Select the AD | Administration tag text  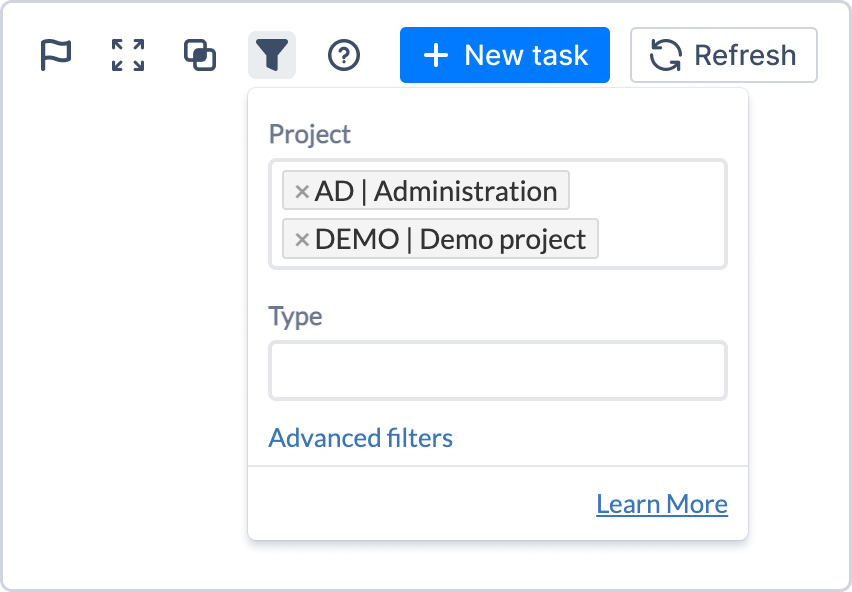(x=436, y=191)
